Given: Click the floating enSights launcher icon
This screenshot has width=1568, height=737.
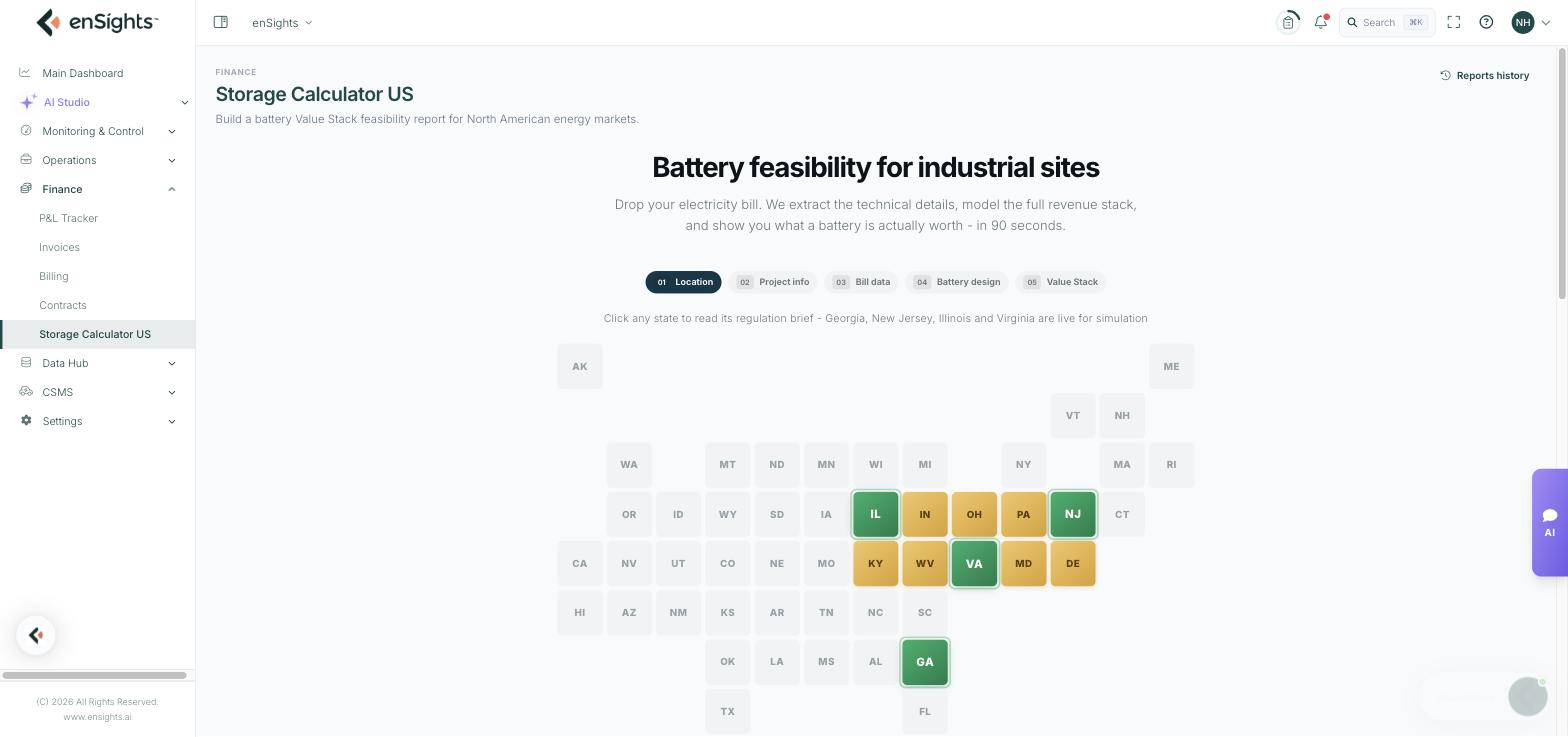Looking at the screenshot, I should (x=36, y=635).
